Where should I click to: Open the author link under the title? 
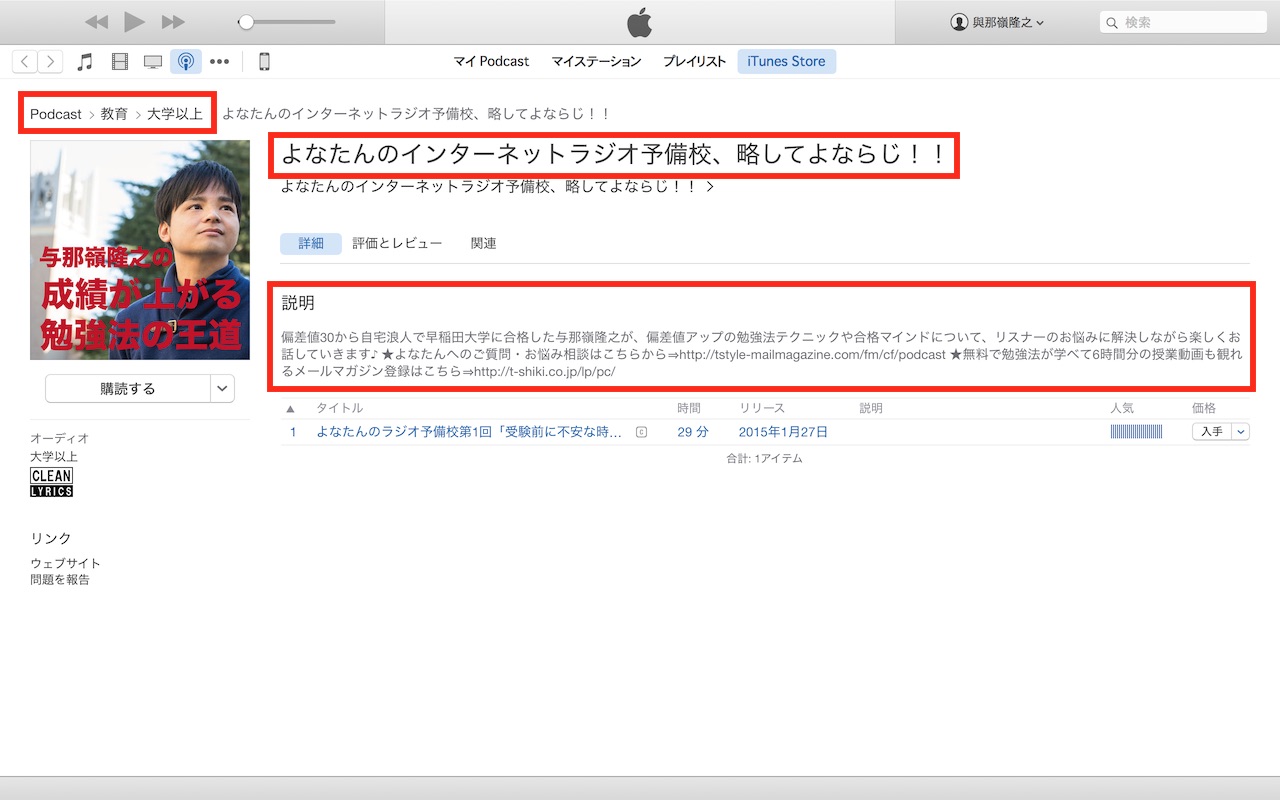(x=497, y=186)
